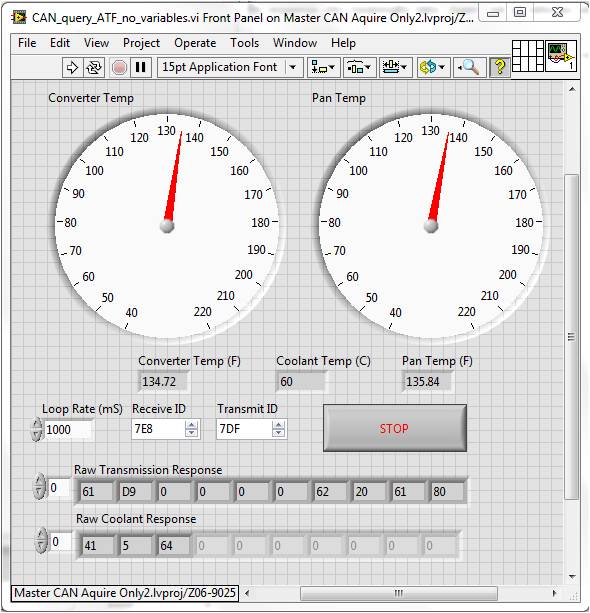Click the horizontal scrollbar left arrow
This screenshot has height=613, width=590.
click(x=247, y=593)
